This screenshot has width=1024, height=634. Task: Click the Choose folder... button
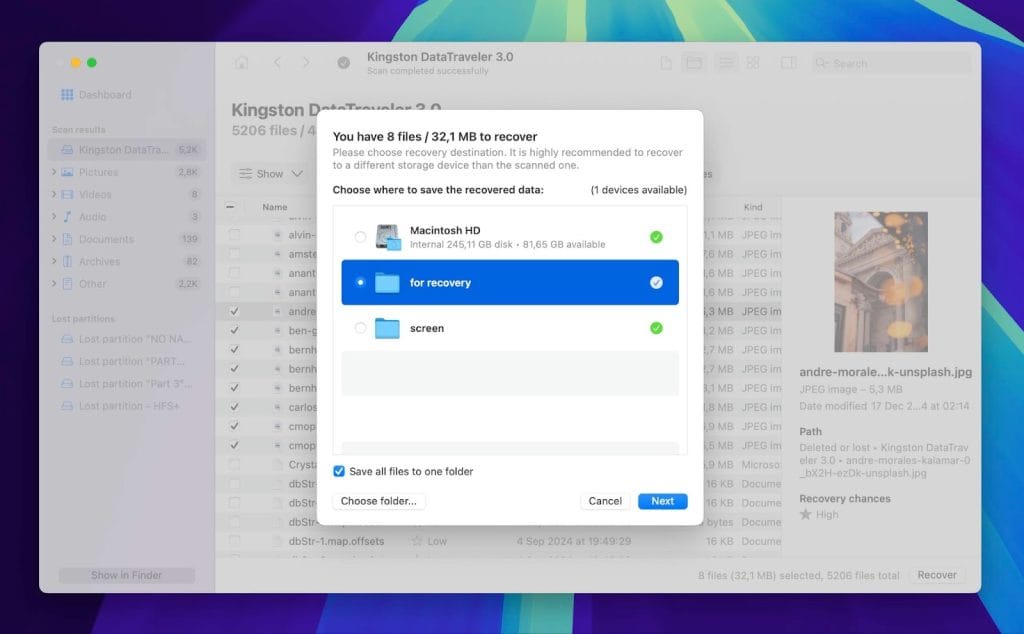[379, 501]
